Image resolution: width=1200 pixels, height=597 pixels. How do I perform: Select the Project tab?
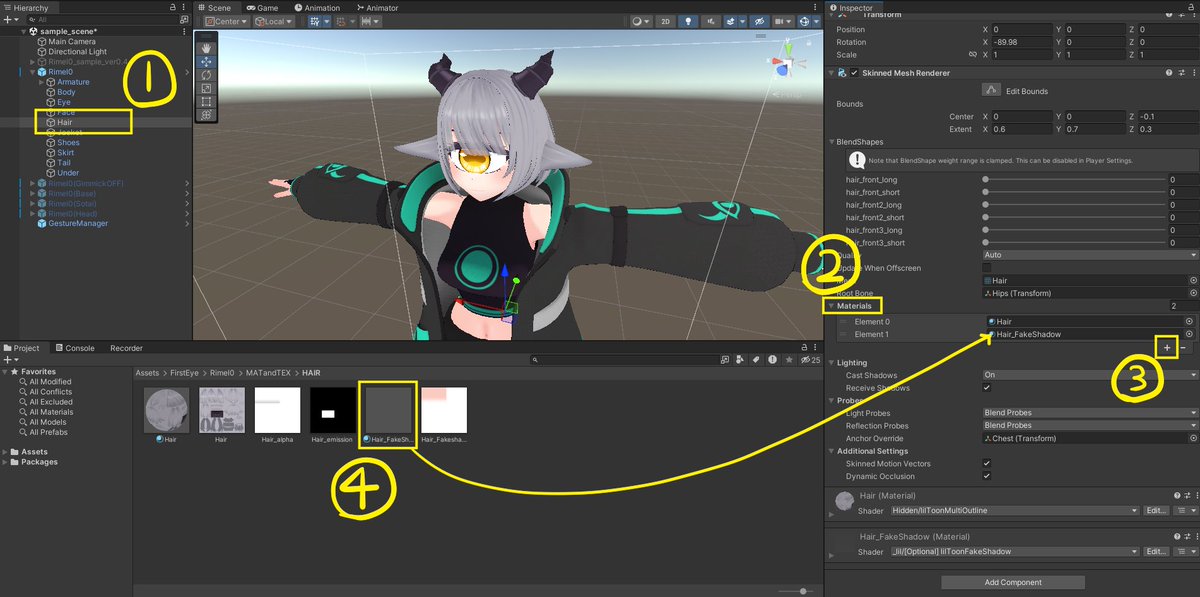(x=22, y=348)
